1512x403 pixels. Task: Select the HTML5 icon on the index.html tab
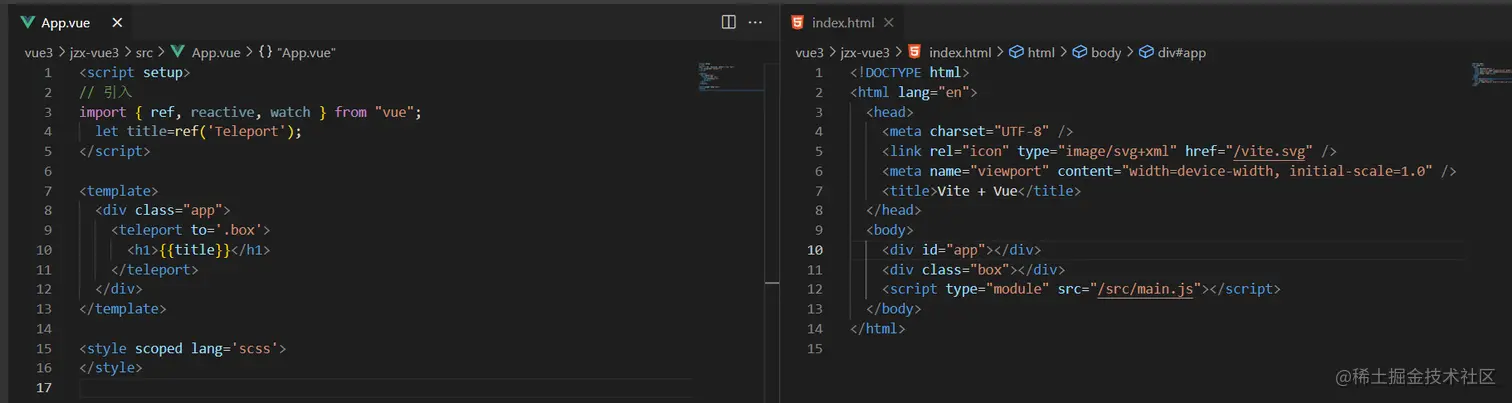(x=797, y=22)
